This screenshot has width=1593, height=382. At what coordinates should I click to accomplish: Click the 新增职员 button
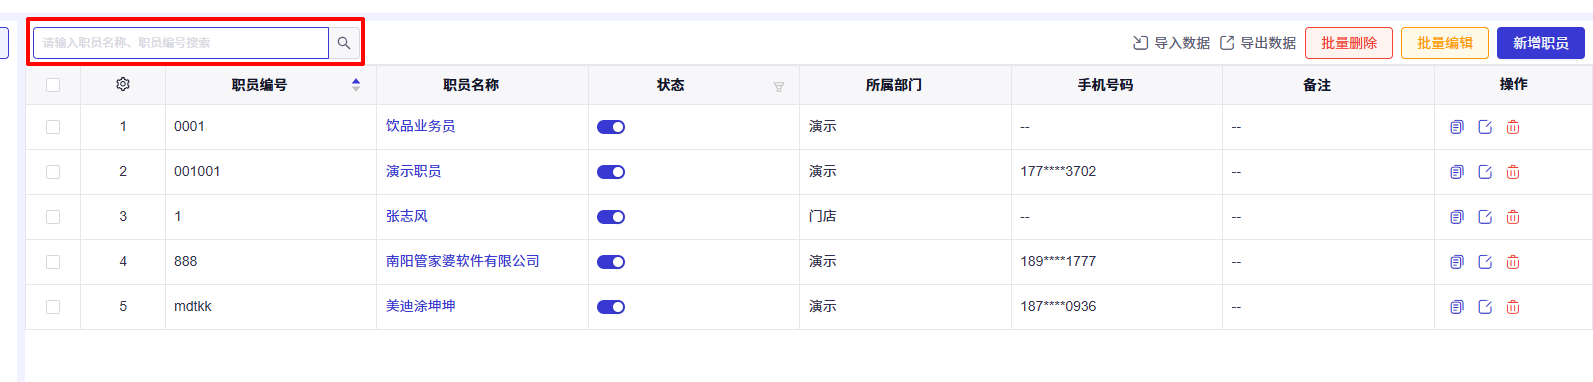(1541, 43)
